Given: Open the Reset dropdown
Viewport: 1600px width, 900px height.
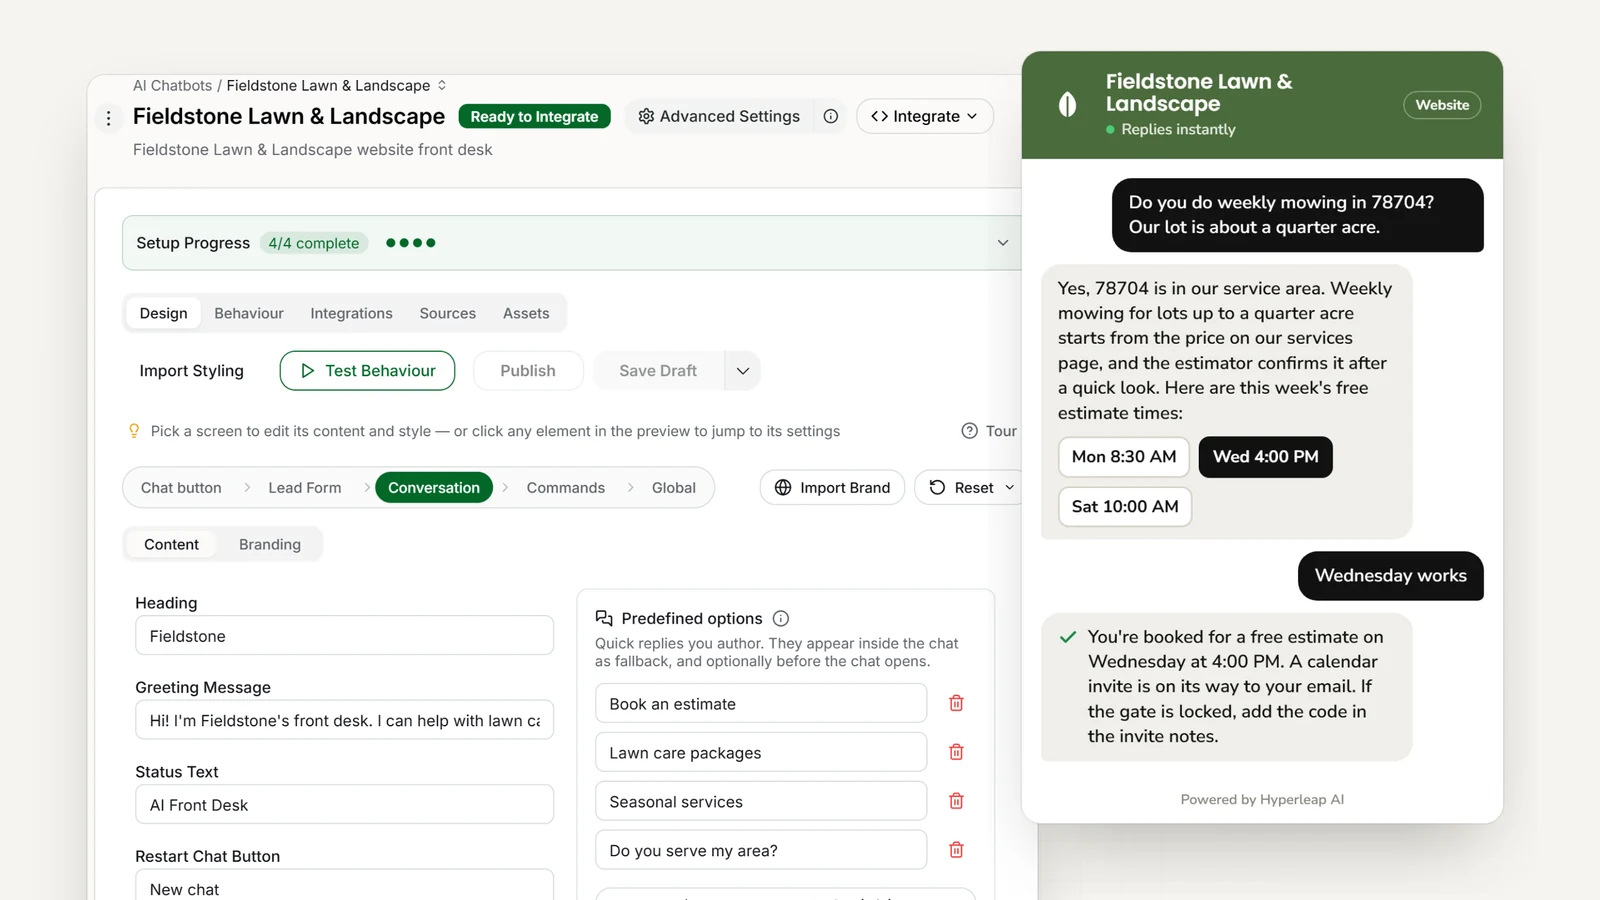Looking at the screenshot, I should tap(971, 488).
